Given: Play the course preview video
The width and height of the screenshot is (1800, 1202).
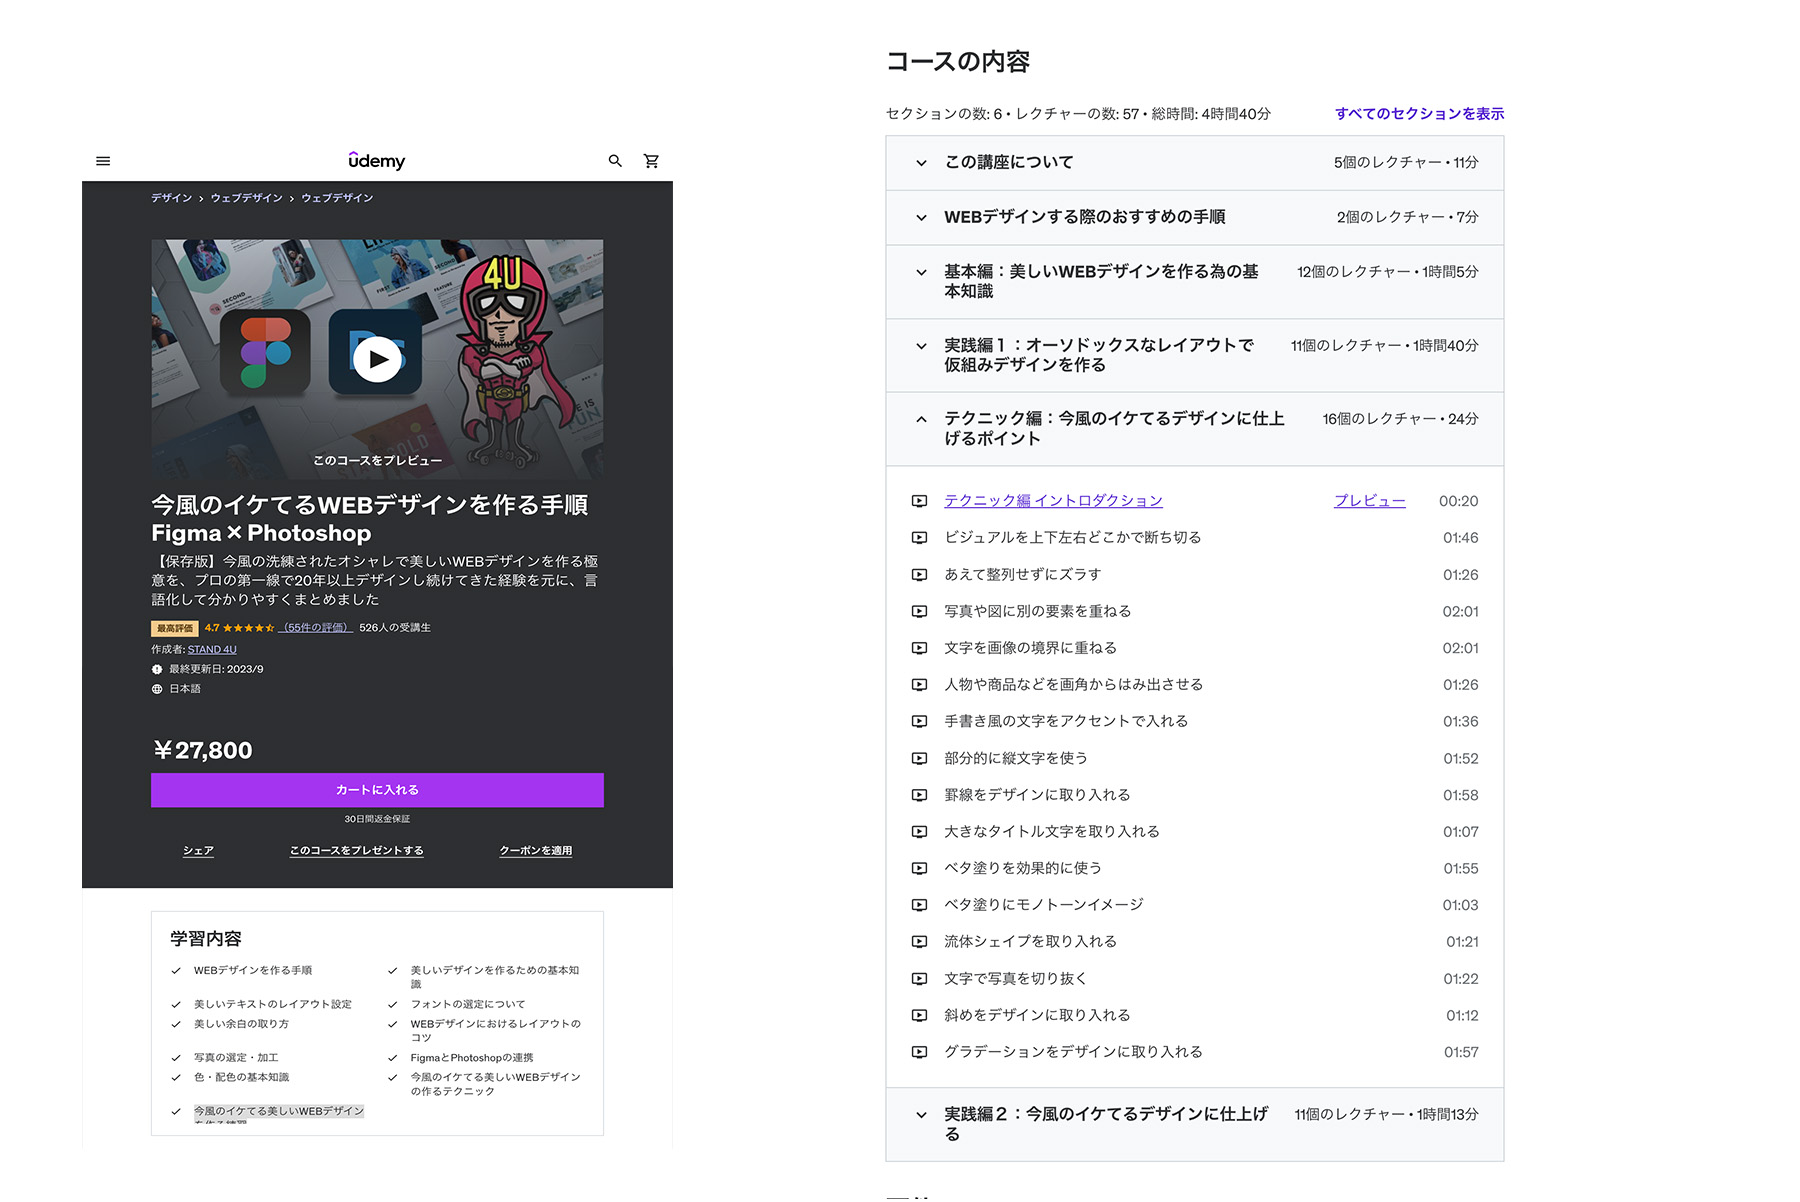Looking at the screenshot, I should (377, 359).
